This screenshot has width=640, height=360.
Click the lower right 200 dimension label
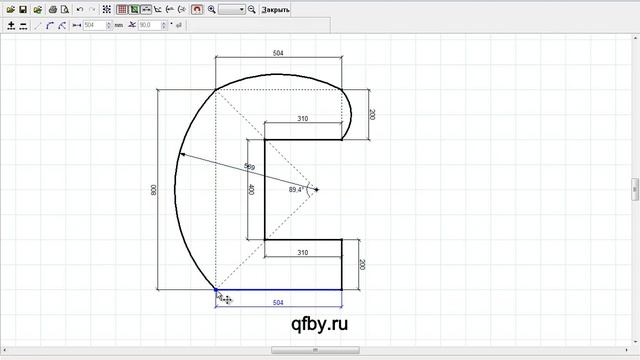tap(362, 264)
